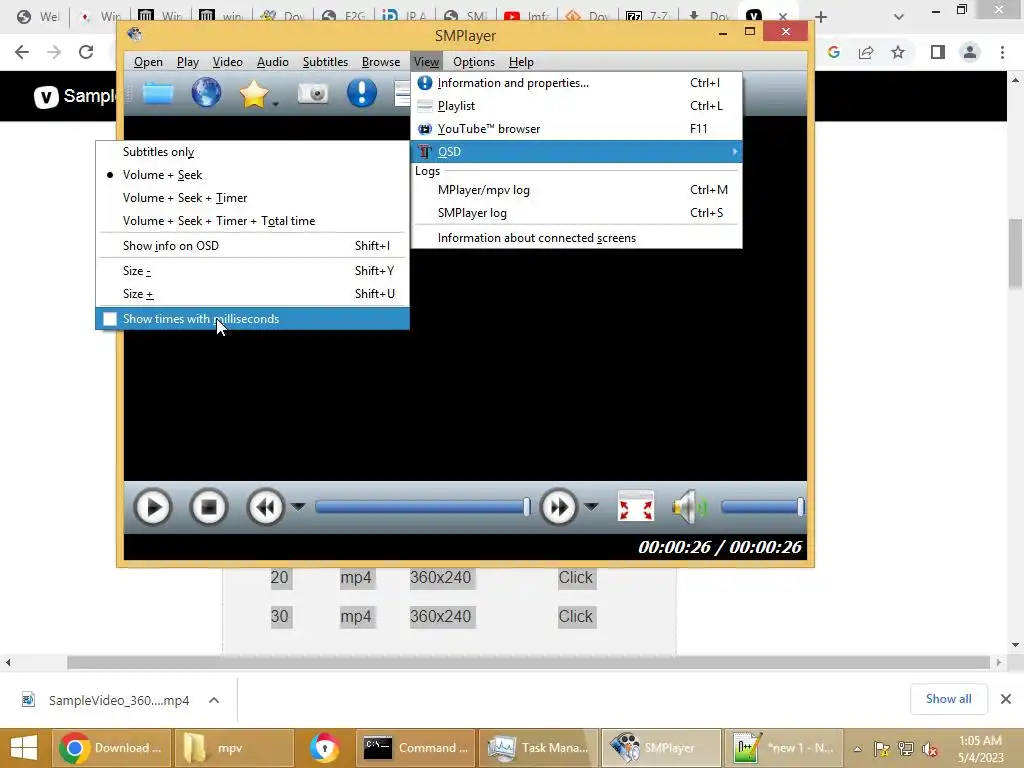Bookmark page with star icon in Chrome
This screenshot has height=768, width=1024.
click(898, 52)
